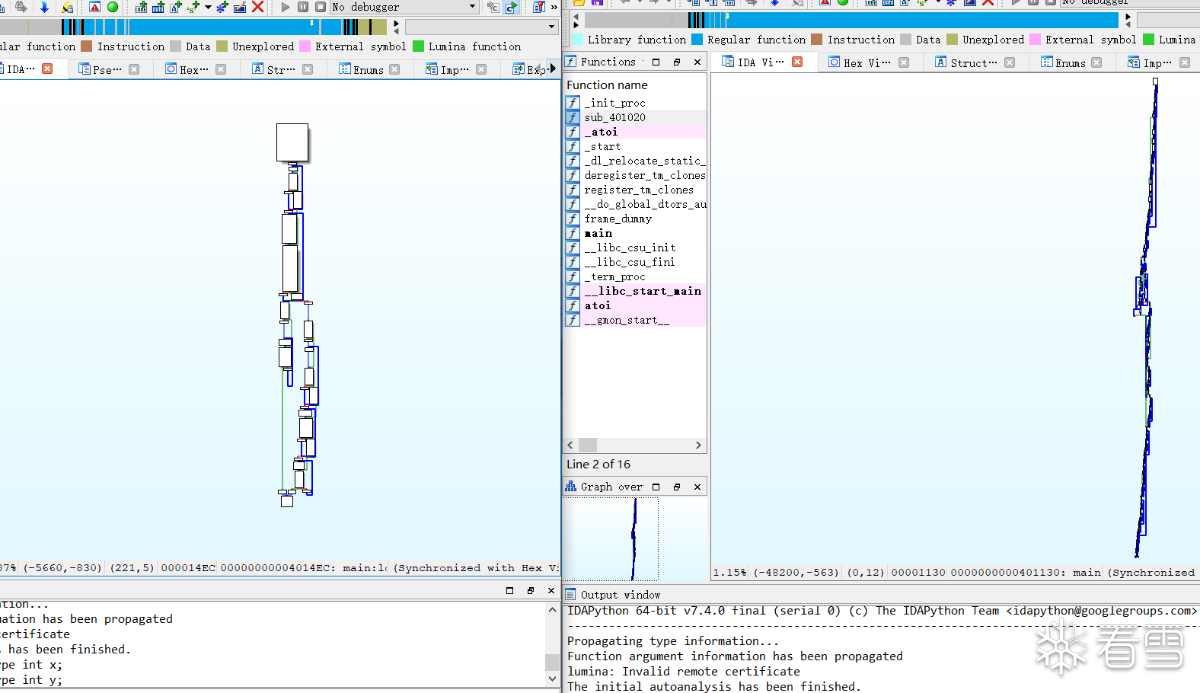Screen dimensions: 1200x693
Task: Click the right window's blue navigation band
Action: tap(851, 20)
